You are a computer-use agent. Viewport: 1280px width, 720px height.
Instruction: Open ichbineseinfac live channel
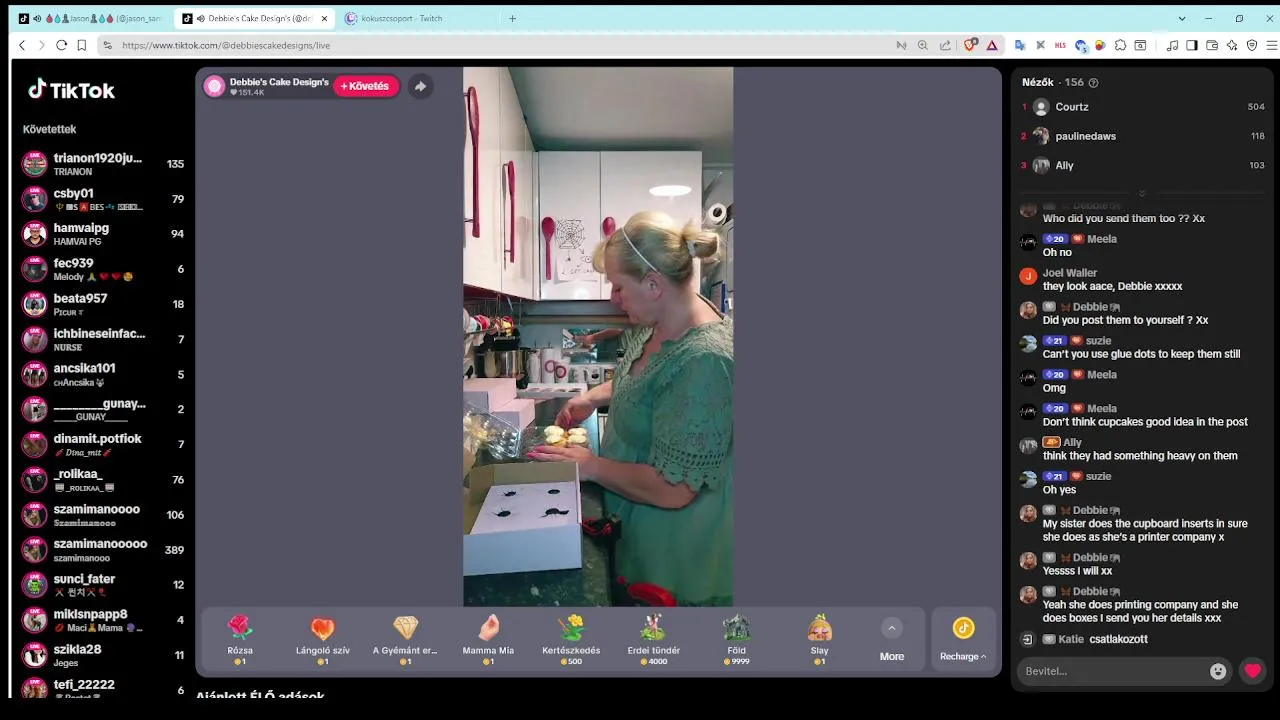[x=104, y=339]
